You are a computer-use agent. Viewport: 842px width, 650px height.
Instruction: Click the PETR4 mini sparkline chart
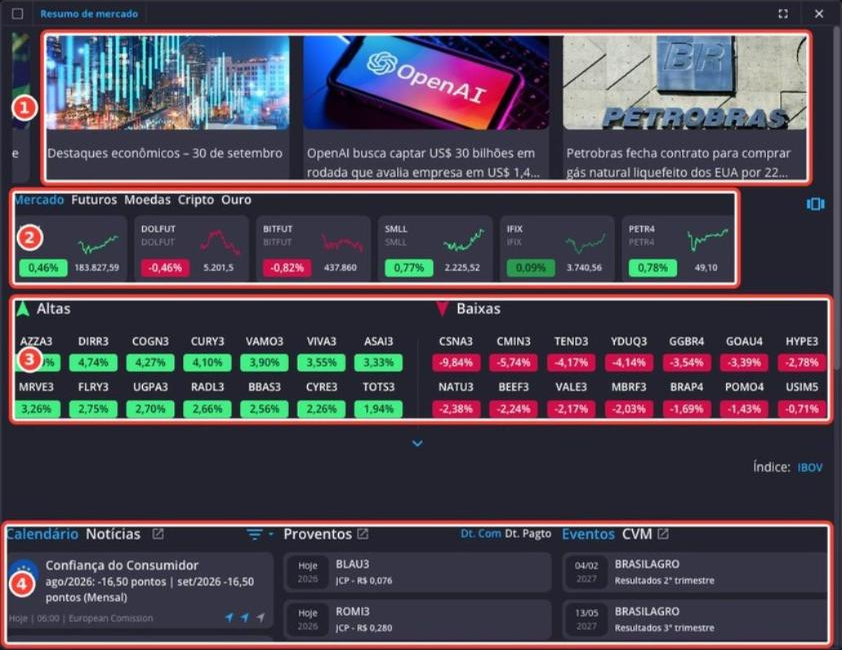point(708,240)
